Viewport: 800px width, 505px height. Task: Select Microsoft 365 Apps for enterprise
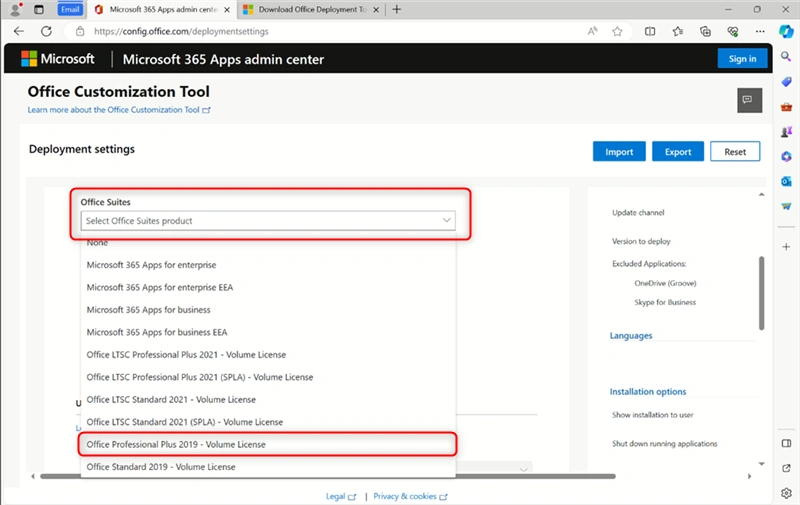(268, 265)
